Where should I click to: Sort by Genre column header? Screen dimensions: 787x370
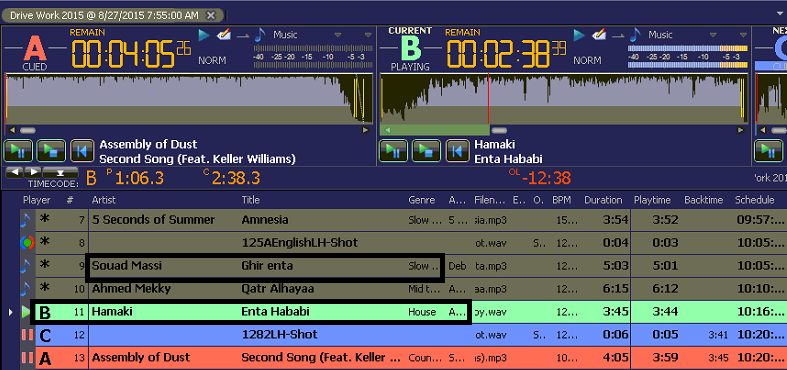(422, 200)
